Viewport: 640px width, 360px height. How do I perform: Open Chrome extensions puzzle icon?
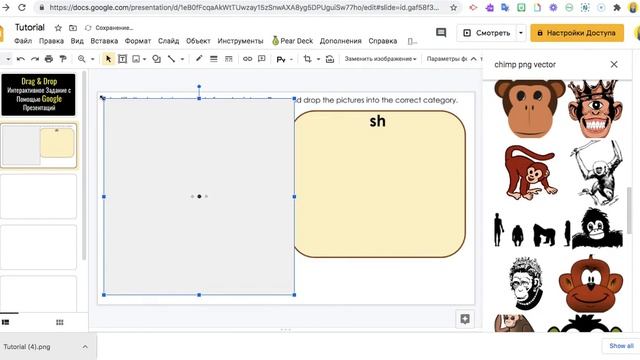pos(617,7)
